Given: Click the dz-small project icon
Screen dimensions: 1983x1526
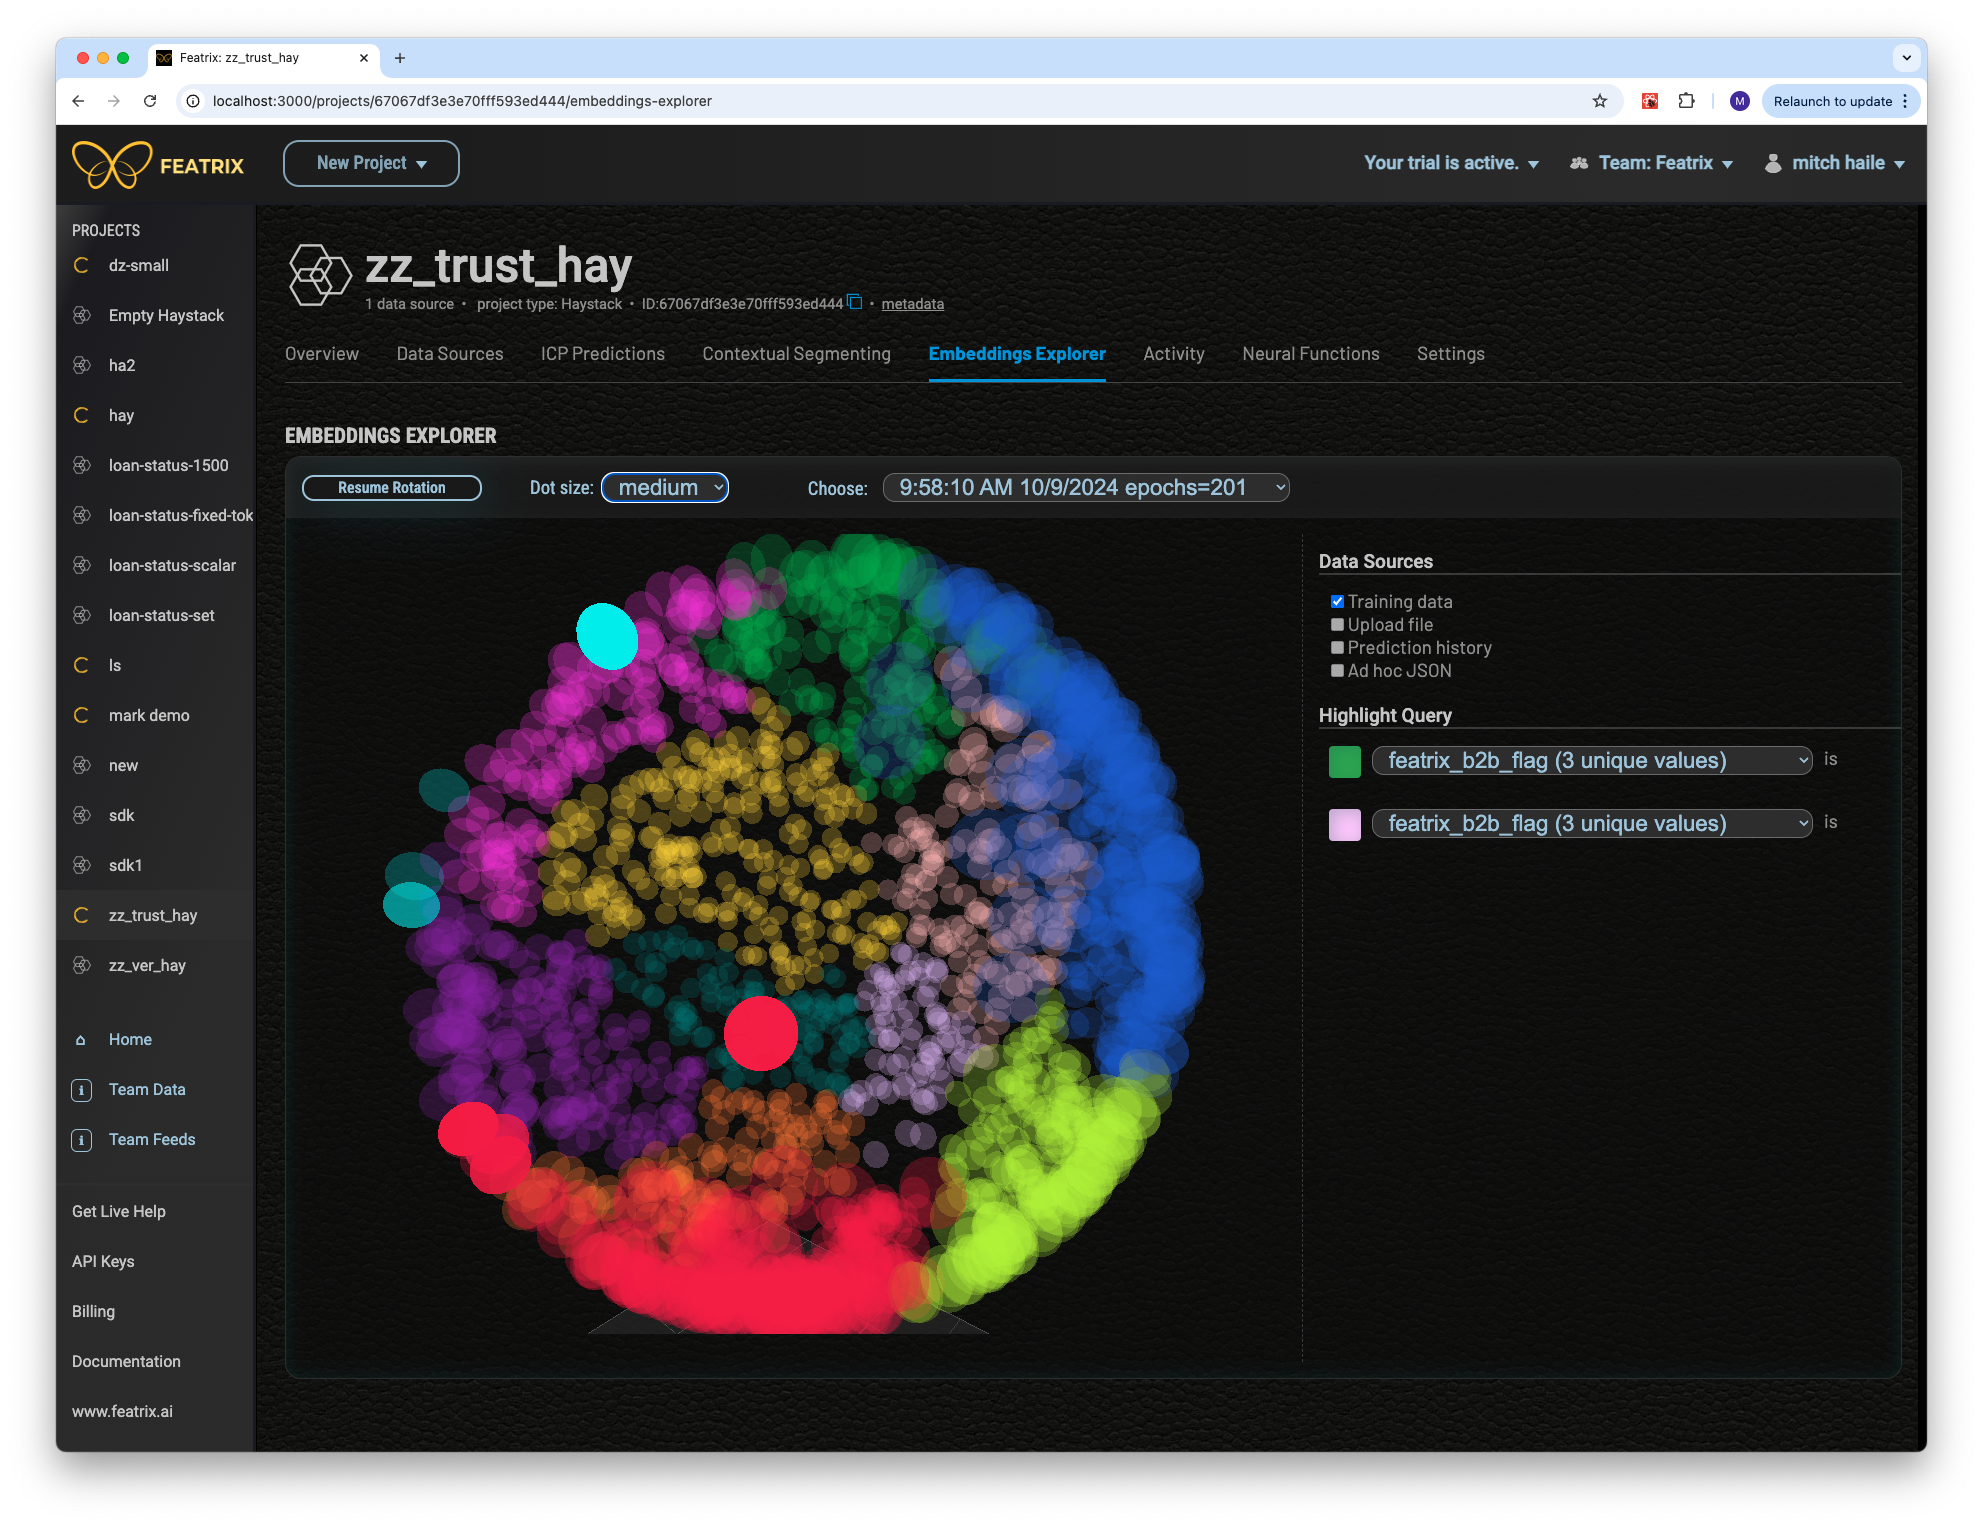Looking at the screenshot, I should point(82,264).
